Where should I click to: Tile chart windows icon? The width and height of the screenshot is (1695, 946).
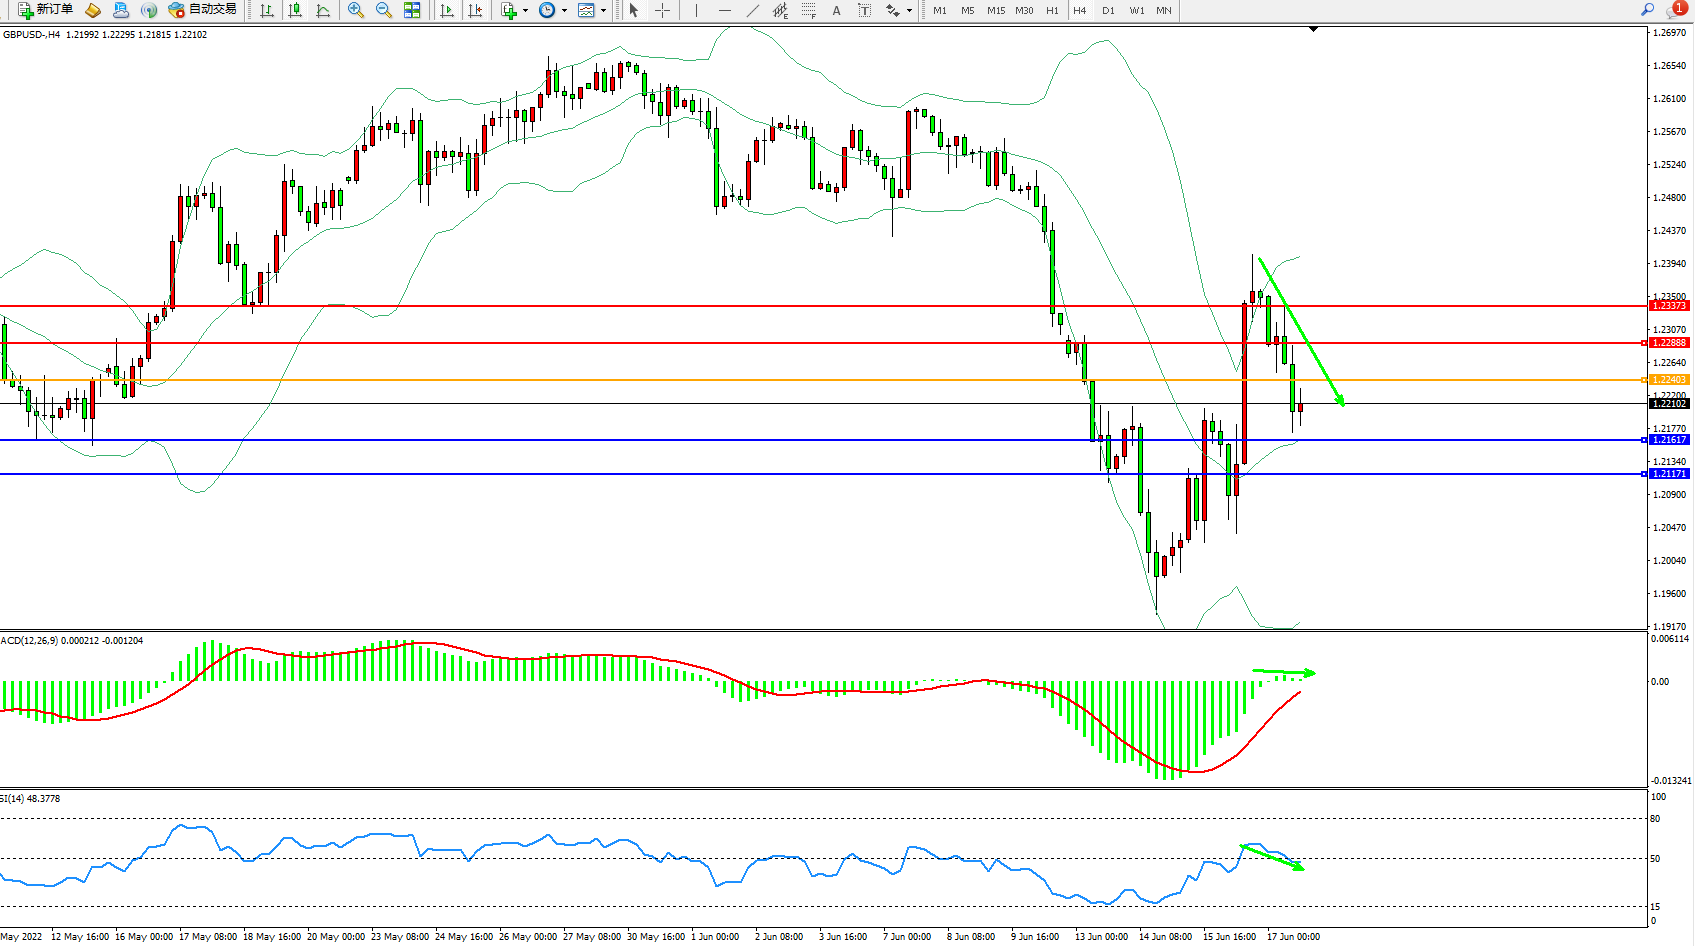click(x=412, y=10)
